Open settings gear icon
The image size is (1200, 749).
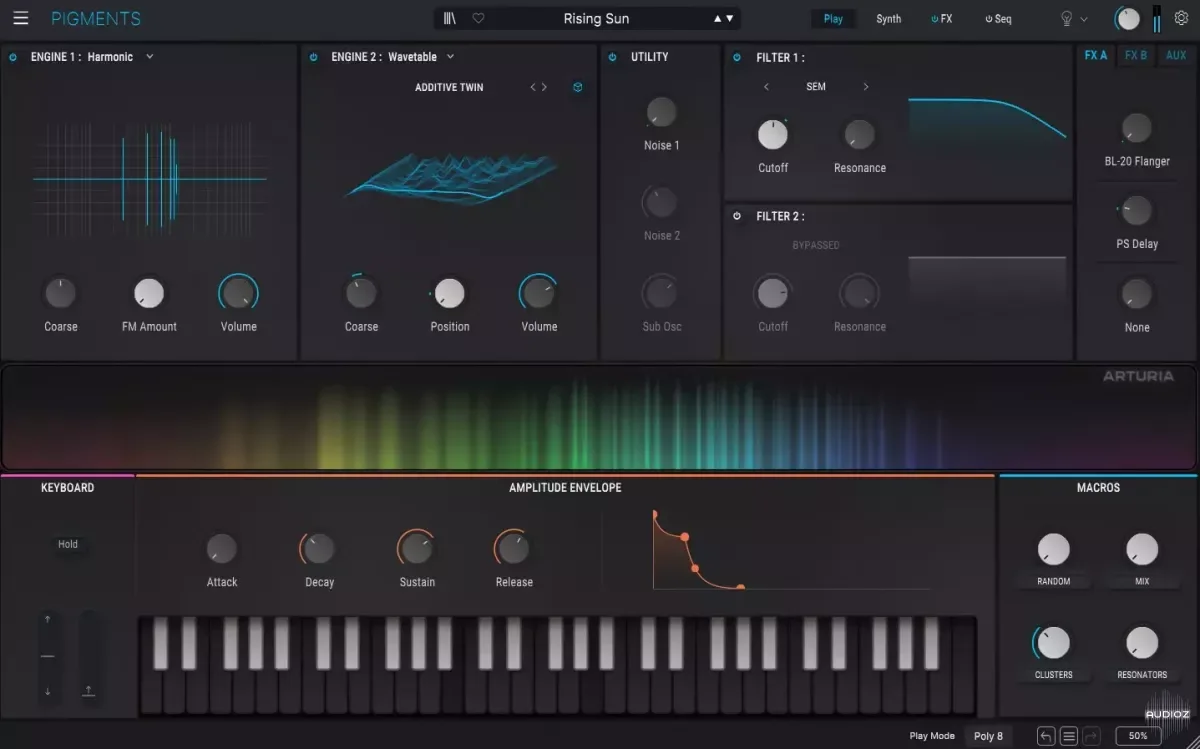tap(1181, 18)
